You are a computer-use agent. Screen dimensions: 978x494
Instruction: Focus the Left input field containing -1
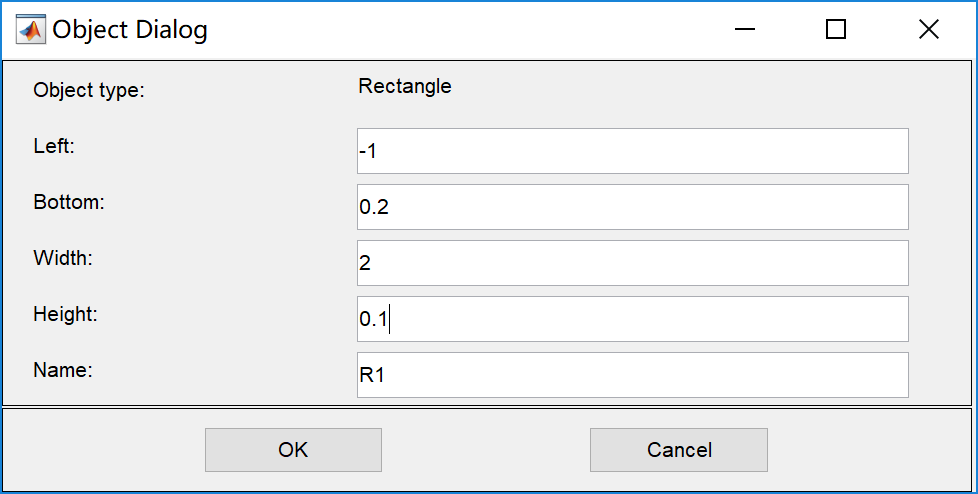pos(632,151)
